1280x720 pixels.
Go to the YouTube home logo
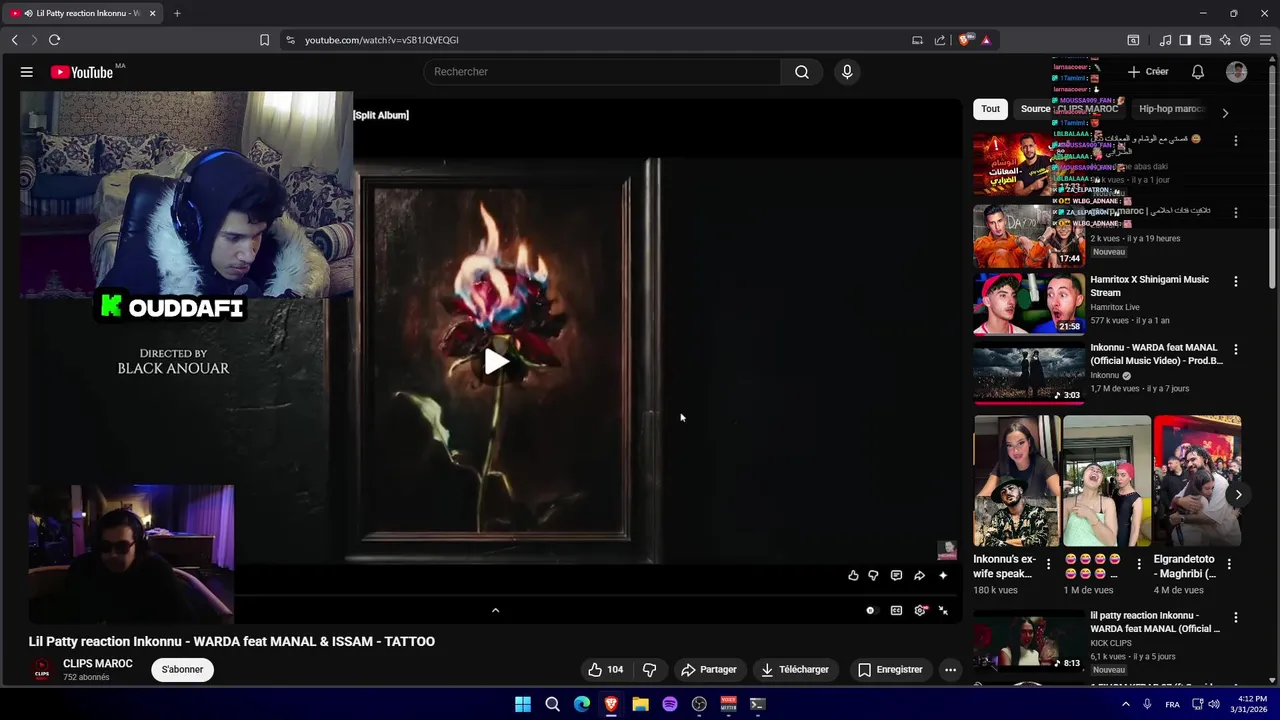(x=82, y=72)
